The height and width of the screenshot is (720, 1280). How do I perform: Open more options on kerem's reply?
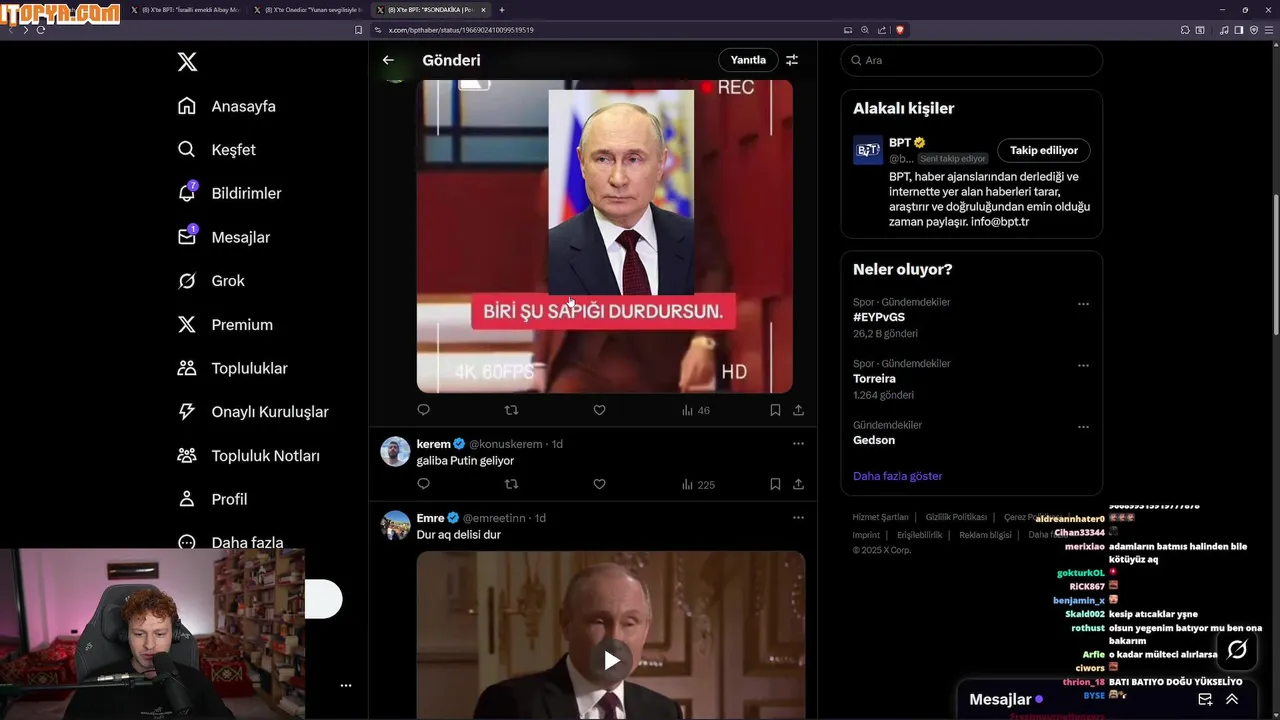click(798, 443)
